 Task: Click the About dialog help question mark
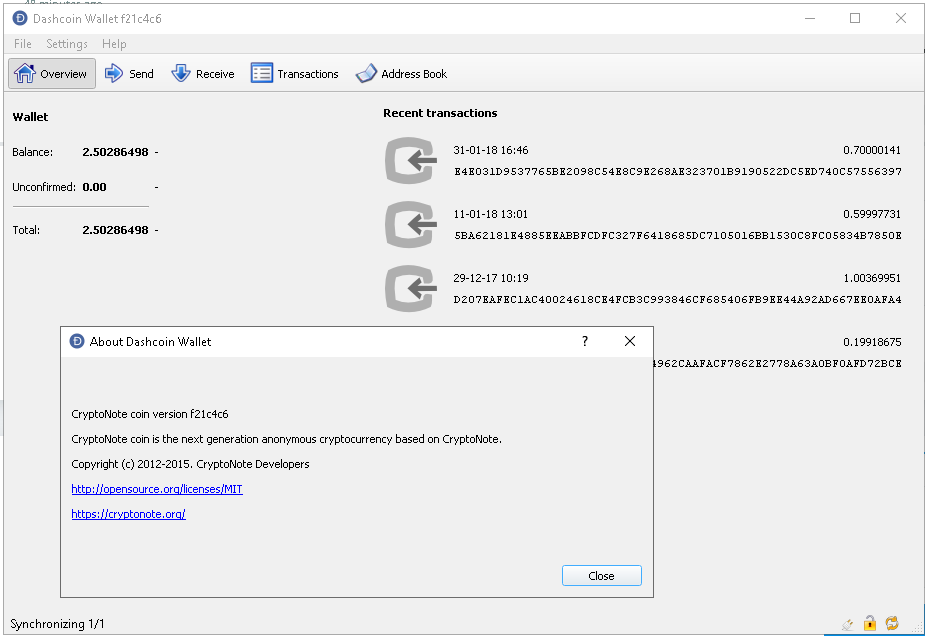coord(585,341)
